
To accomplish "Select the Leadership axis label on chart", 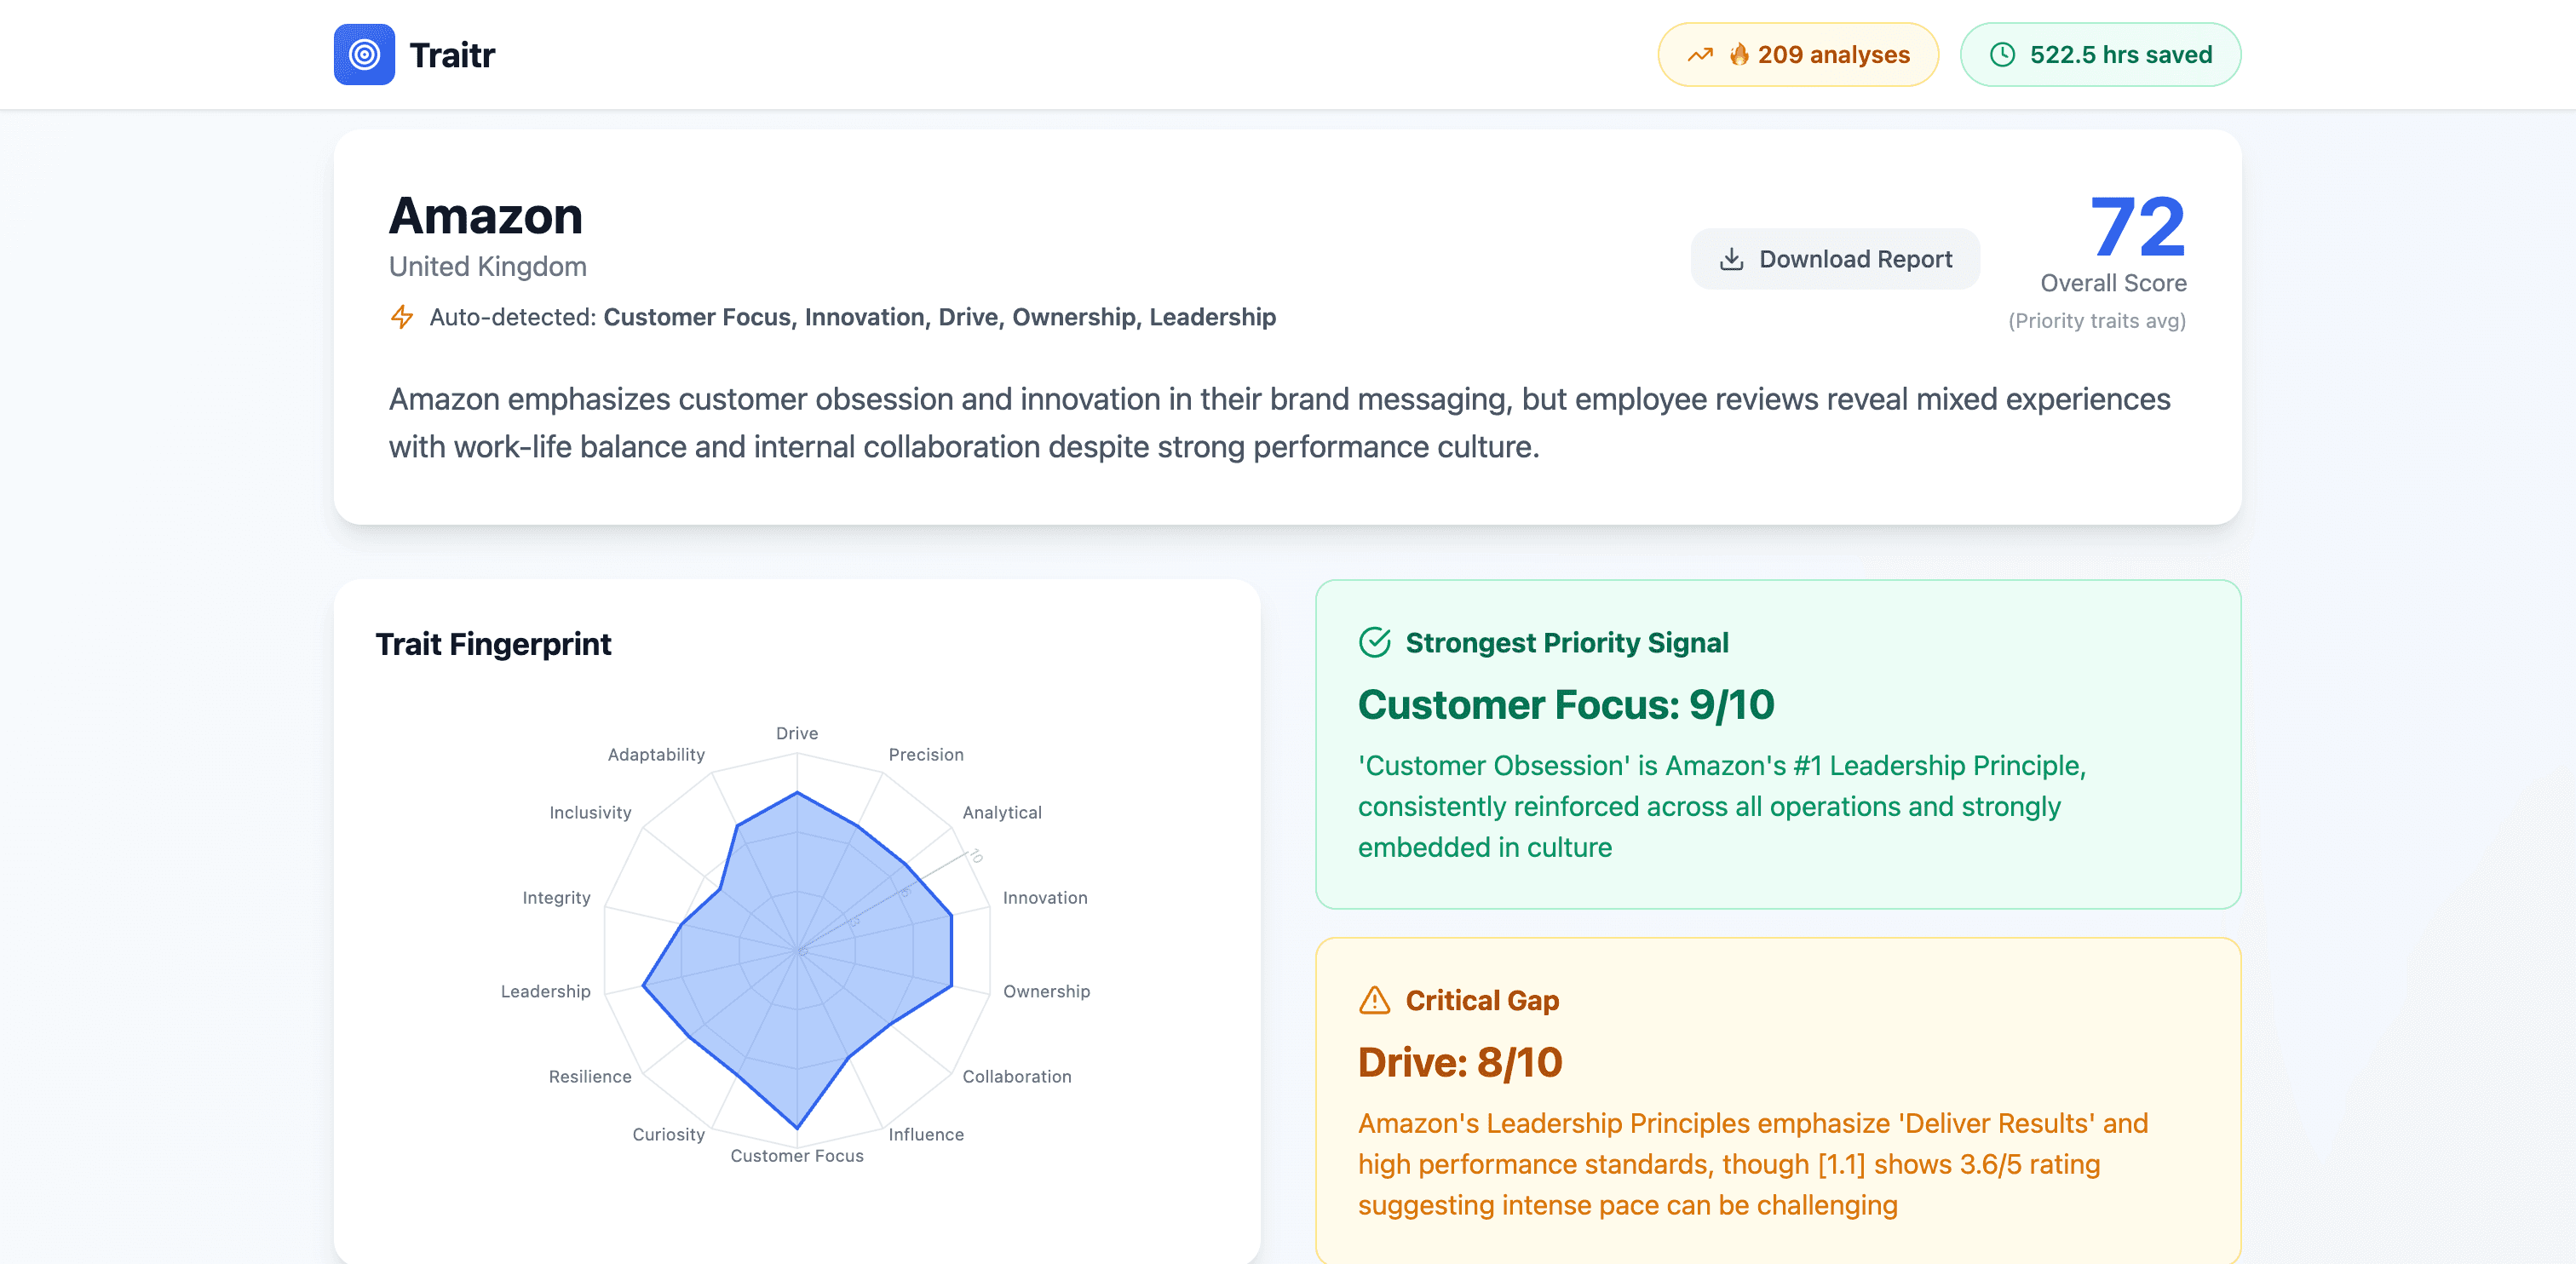I will point(545,991).
